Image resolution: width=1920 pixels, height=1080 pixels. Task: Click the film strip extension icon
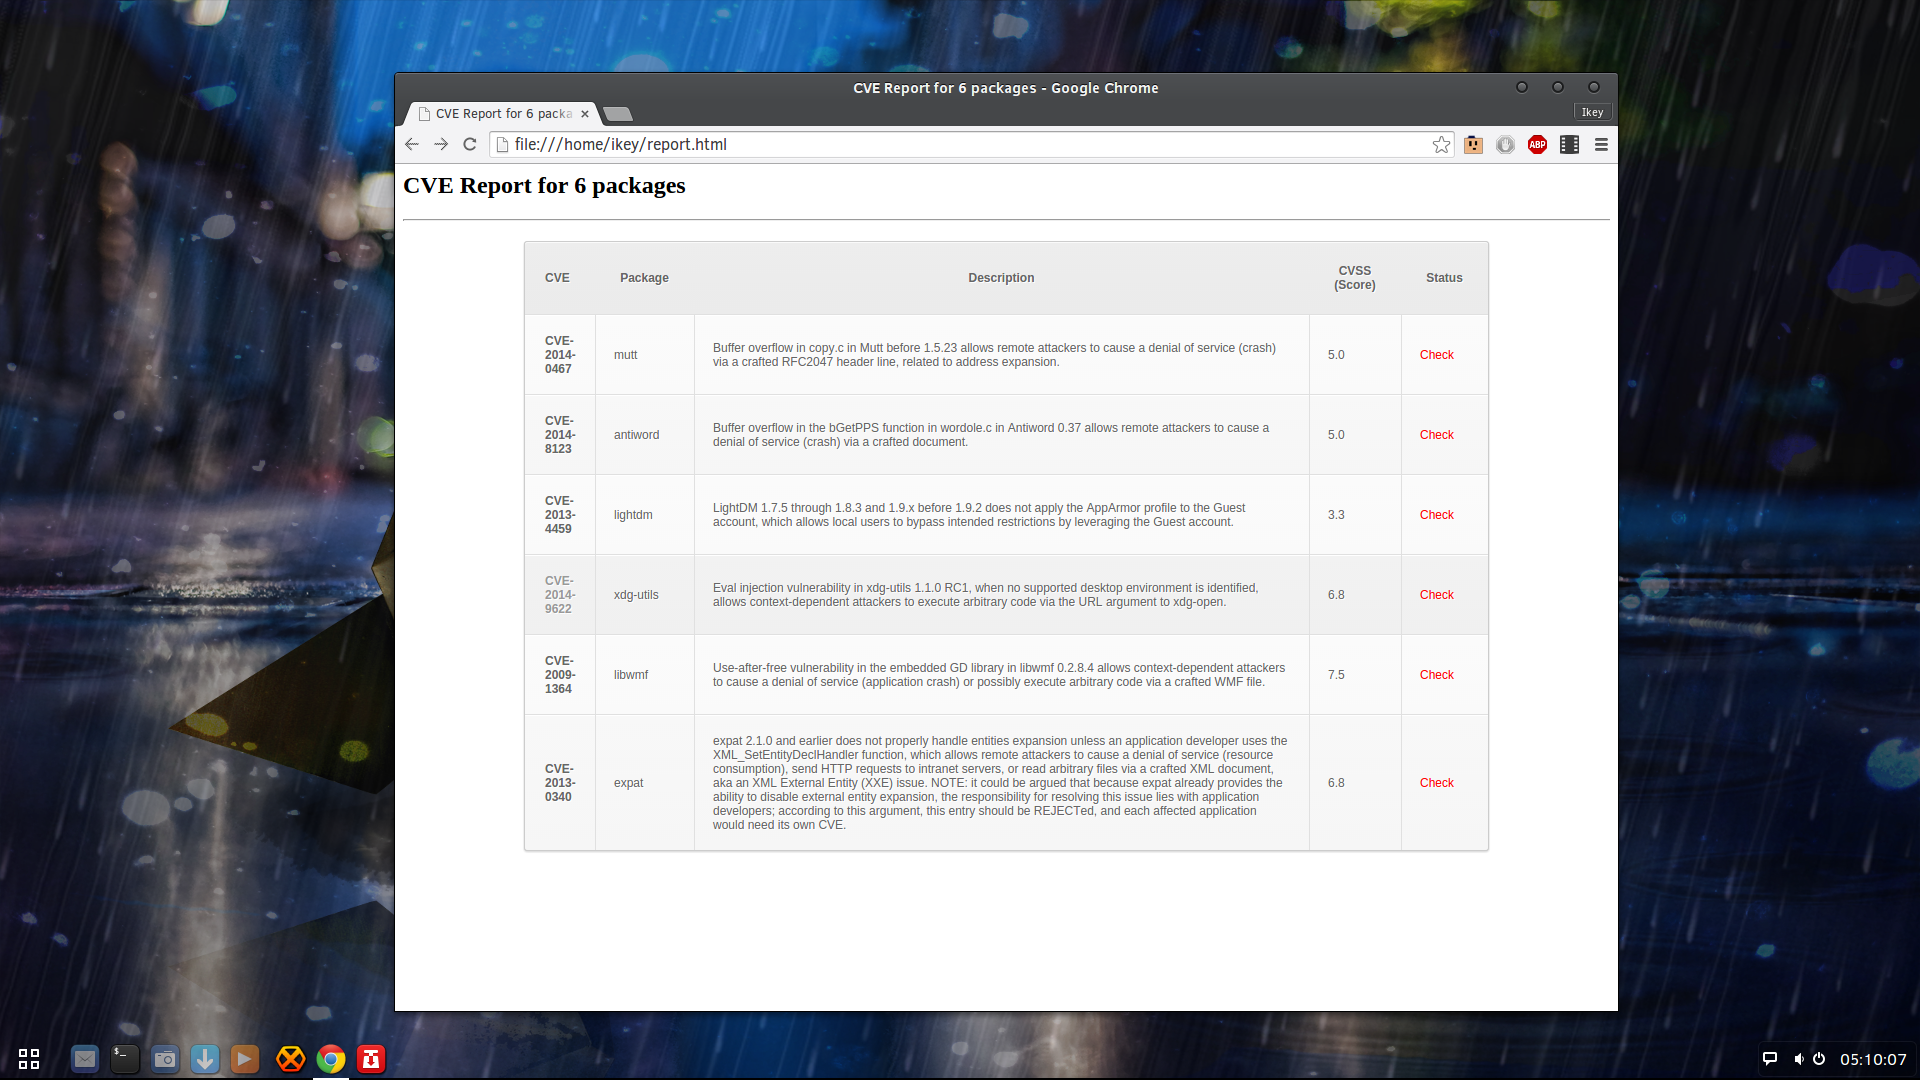pyautogui.click(x=1569, y=145)
